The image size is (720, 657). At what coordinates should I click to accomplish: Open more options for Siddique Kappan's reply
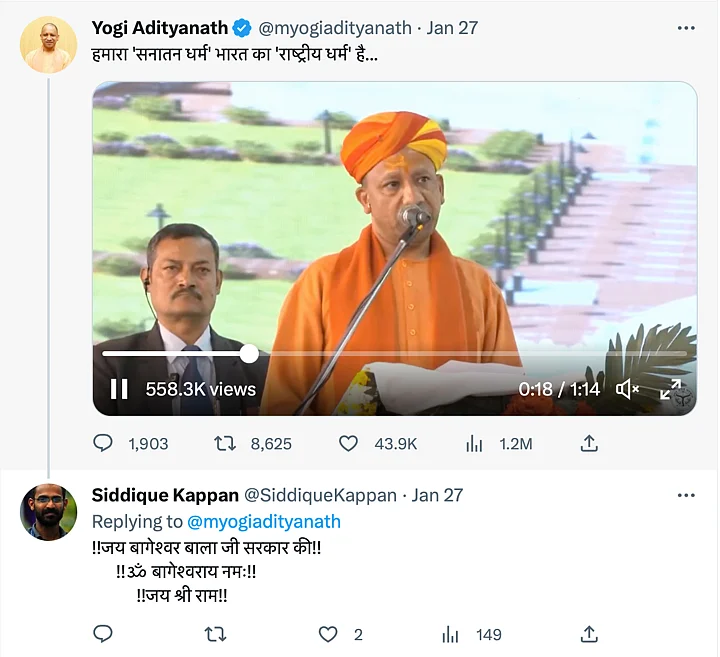point(685,495)
